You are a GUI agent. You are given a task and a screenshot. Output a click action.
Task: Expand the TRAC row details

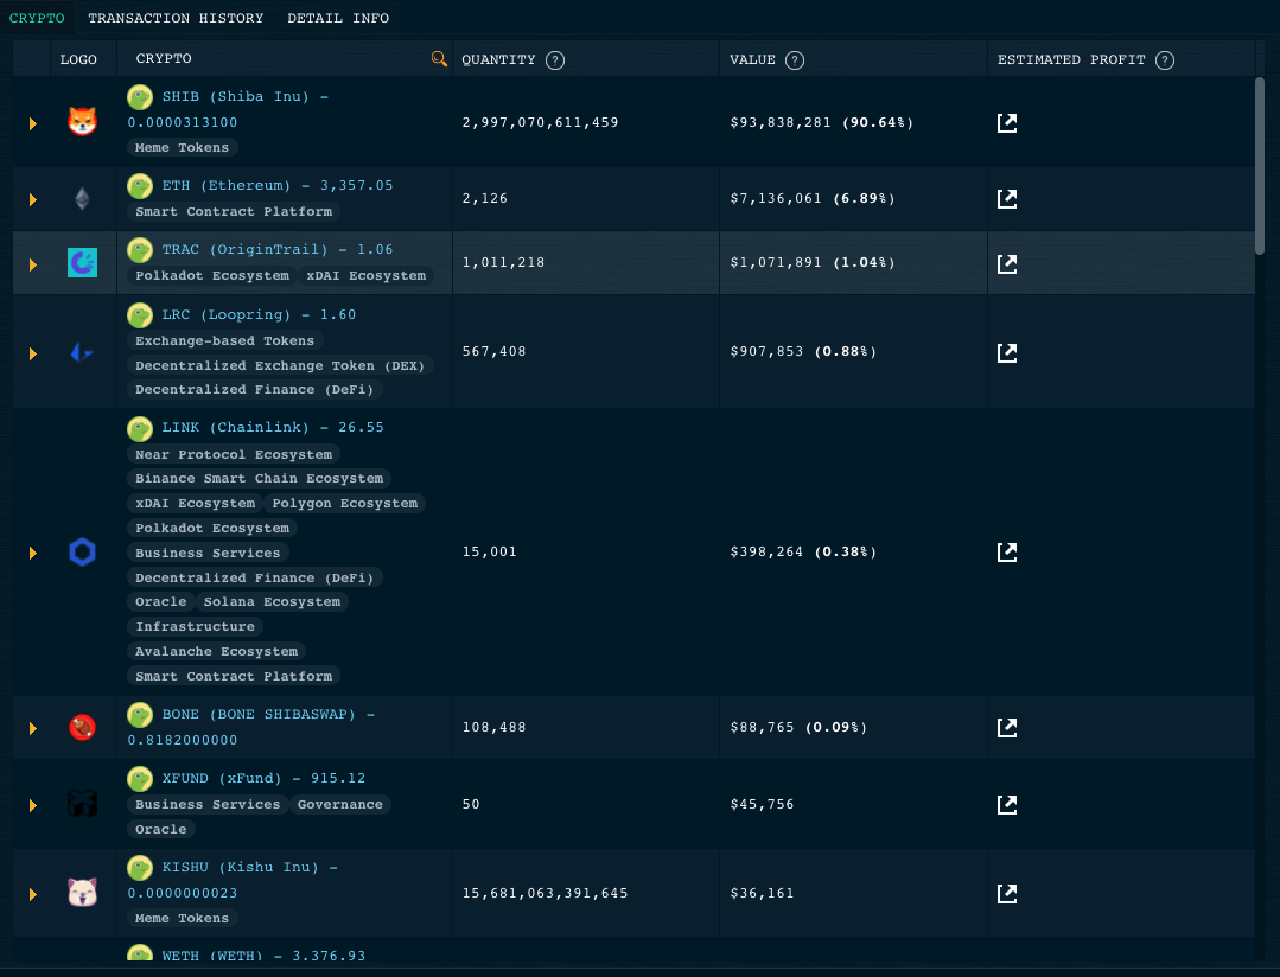[x=33, y=265]
